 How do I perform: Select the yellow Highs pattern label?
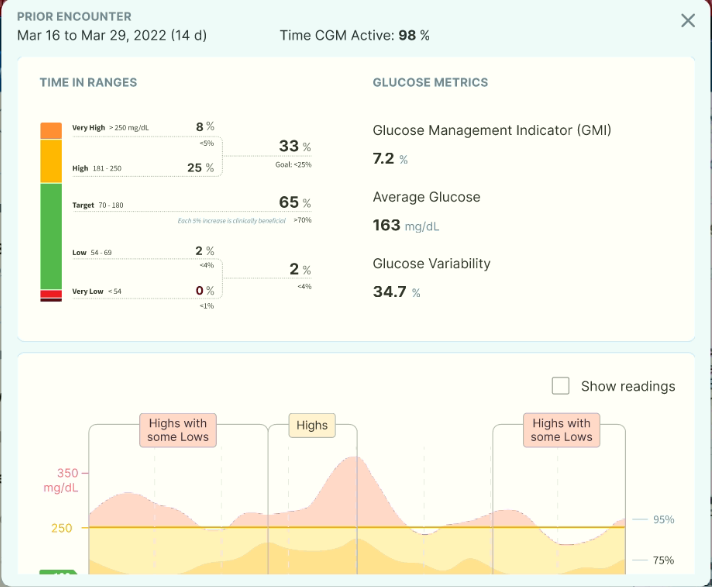(x=312, y=425)
